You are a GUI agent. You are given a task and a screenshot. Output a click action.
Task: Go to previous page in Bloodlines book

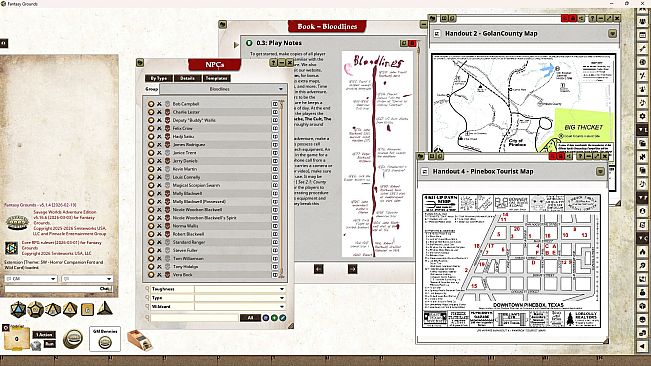318,269
